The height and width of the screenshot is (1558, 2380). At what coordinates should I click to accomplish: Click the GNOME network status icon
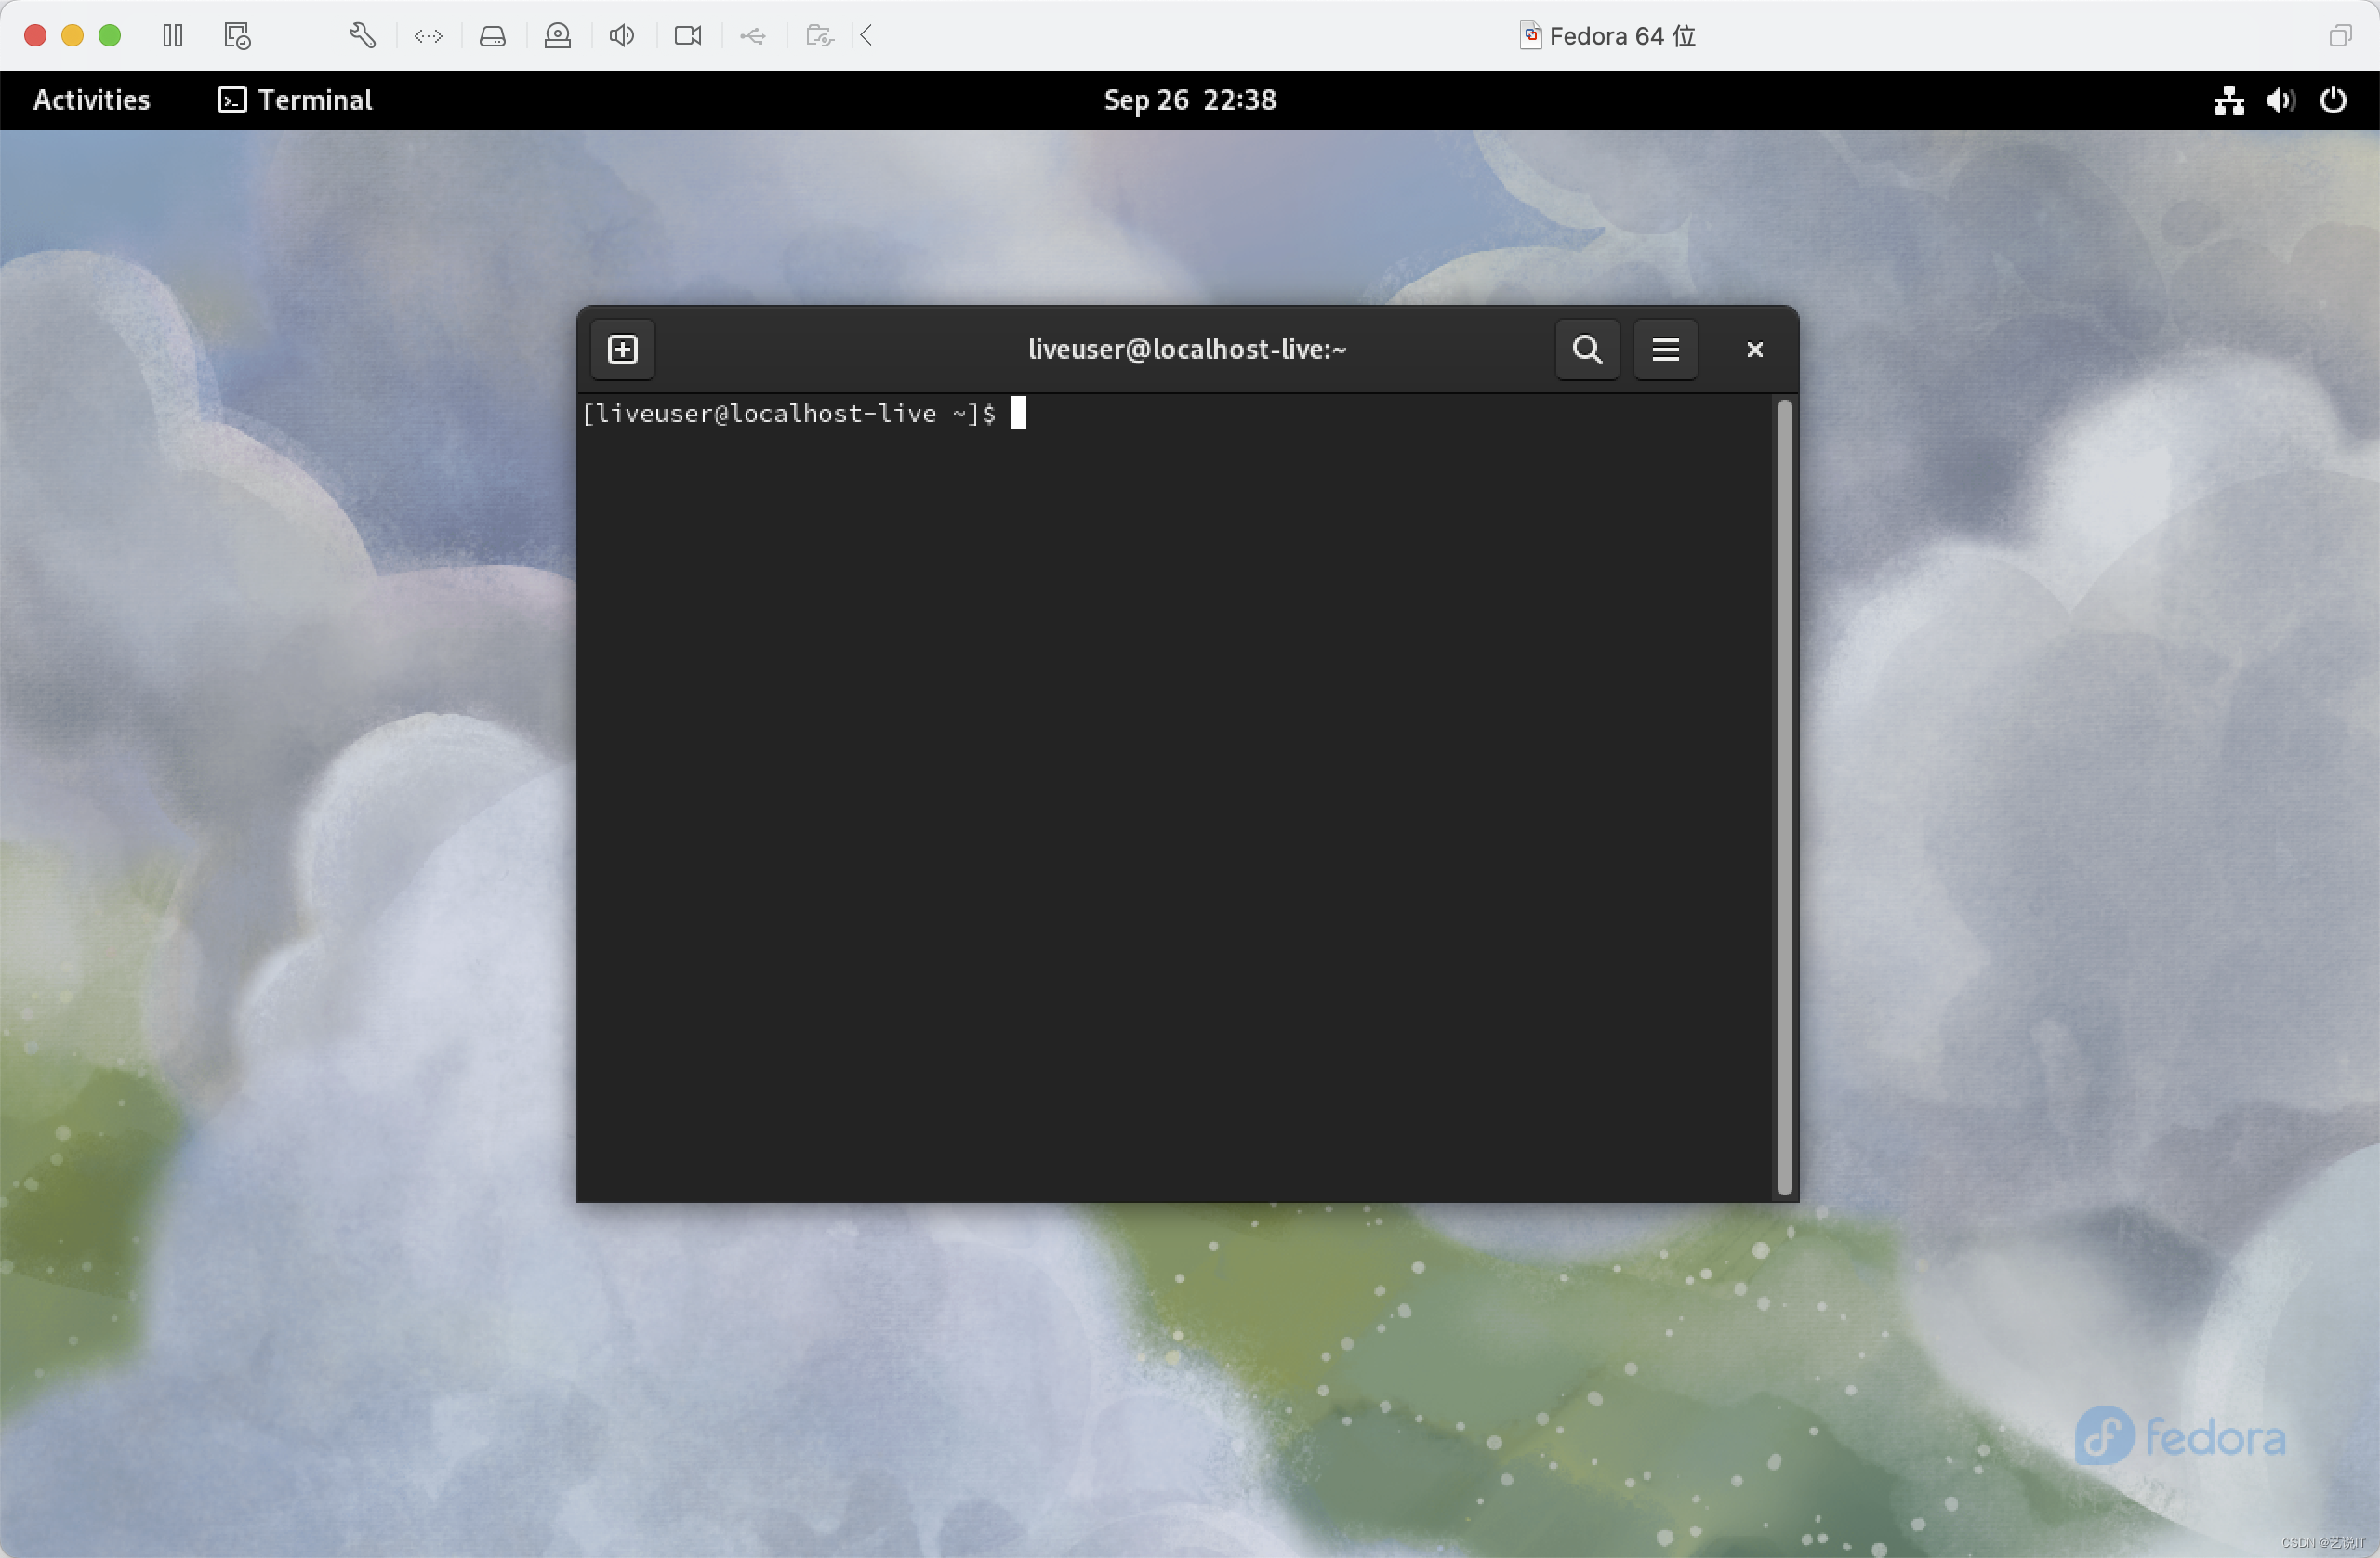(2228, 100)
